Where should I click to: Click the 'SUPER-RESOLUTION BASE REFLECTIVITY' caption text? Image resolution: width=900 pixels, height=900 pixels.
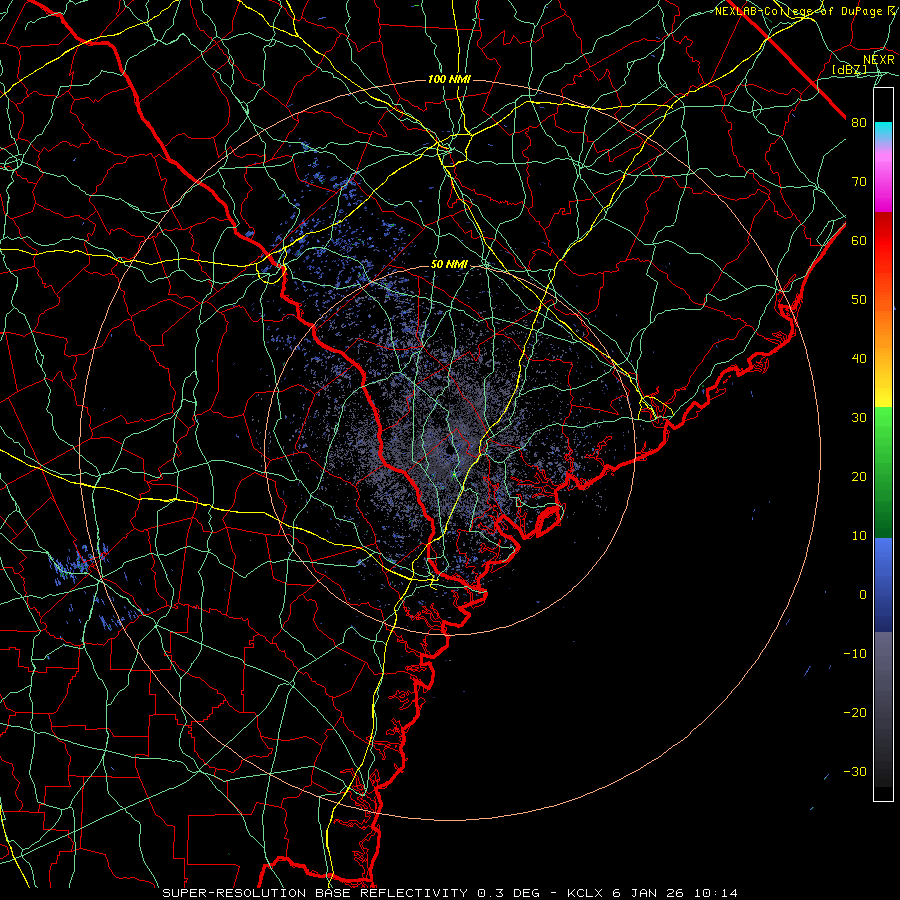pyautogui.click(x=315, y=893)
